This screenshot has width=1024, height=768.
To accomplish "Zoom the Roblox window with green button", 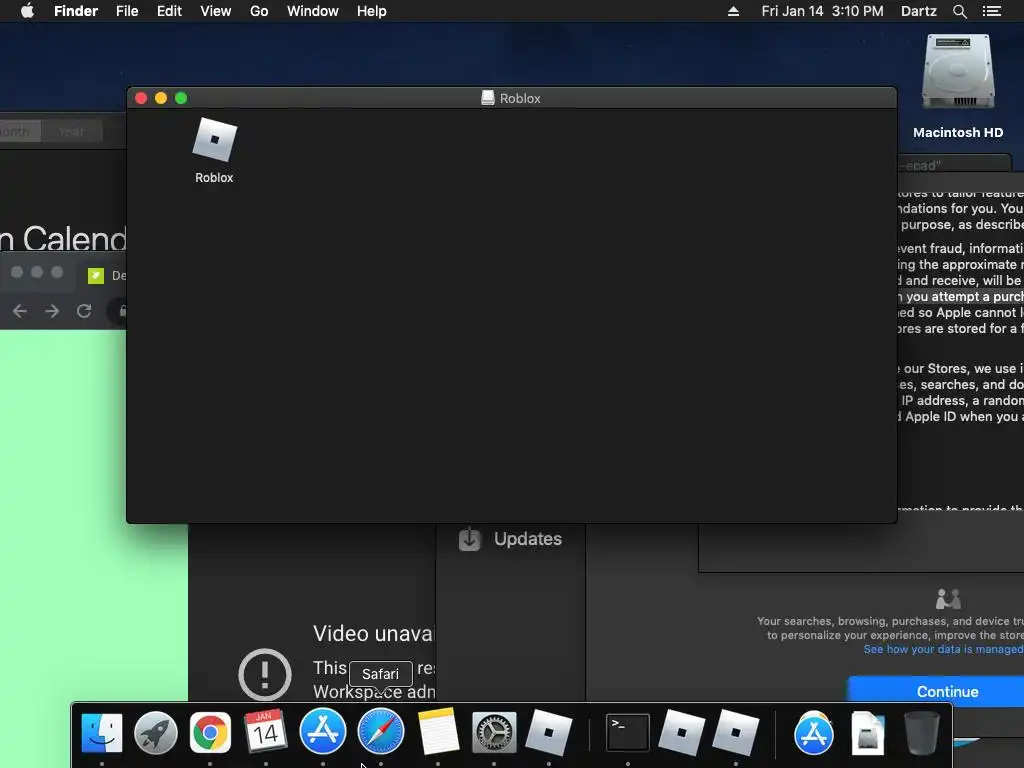I will pos(182,98).
